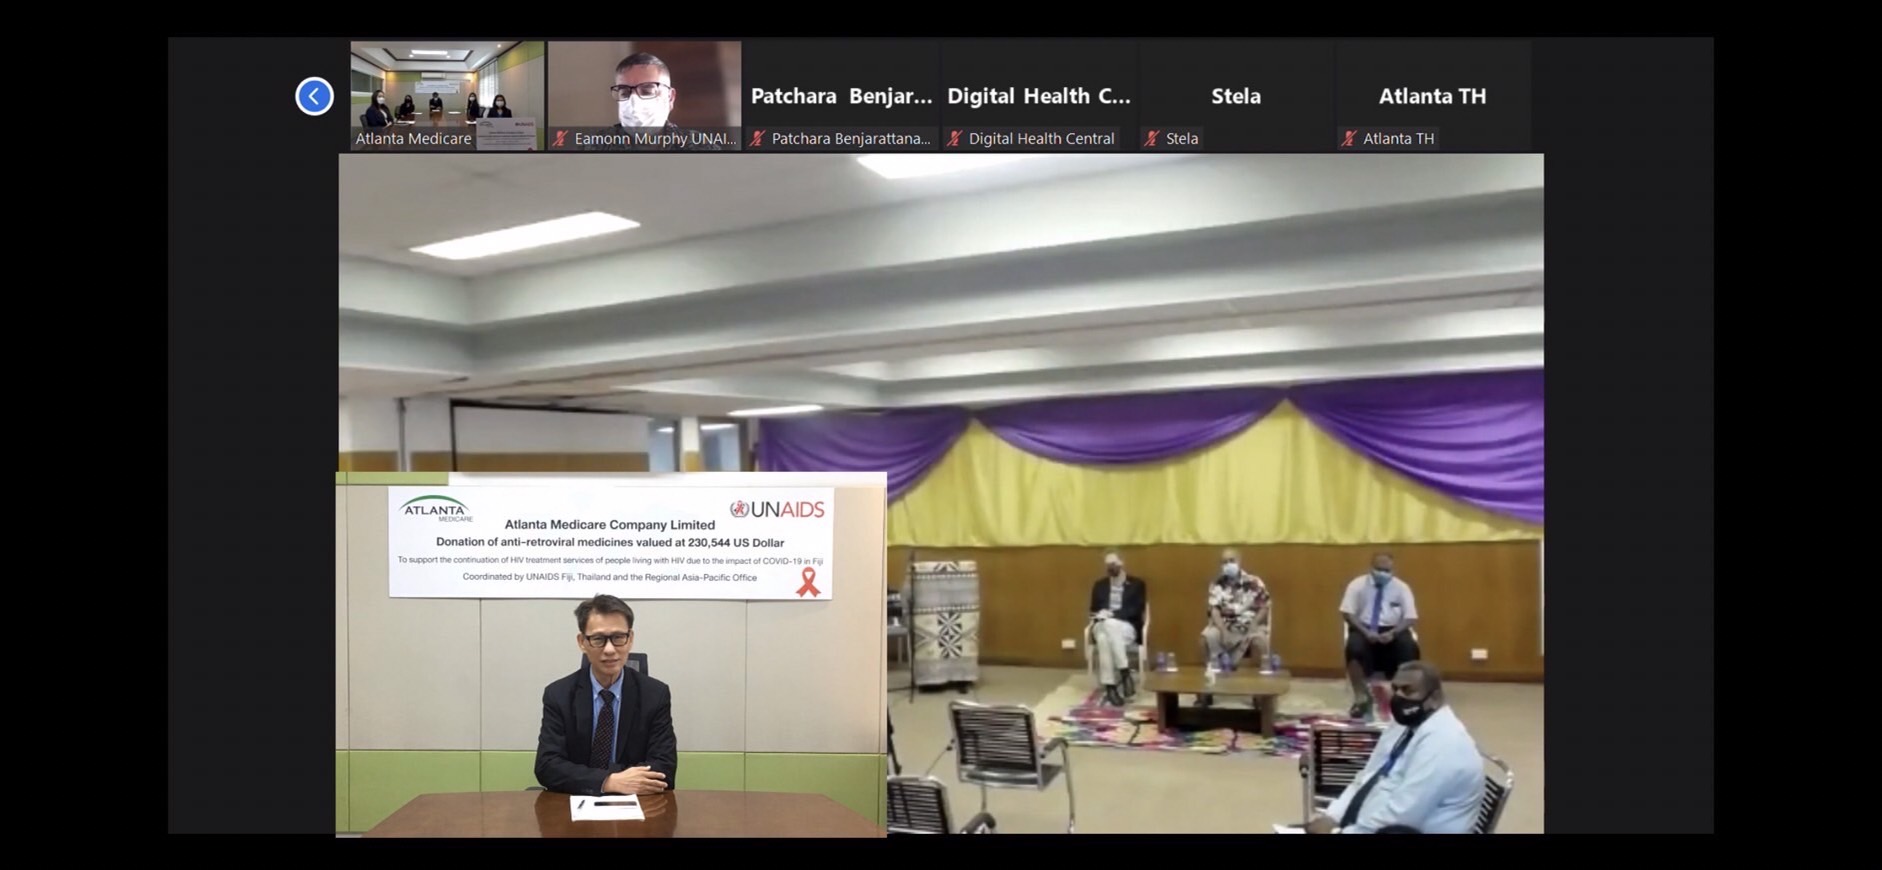Select the Digital Health C... participant tile
This screenshot has width=1882, height=870.
(1038, 95)
